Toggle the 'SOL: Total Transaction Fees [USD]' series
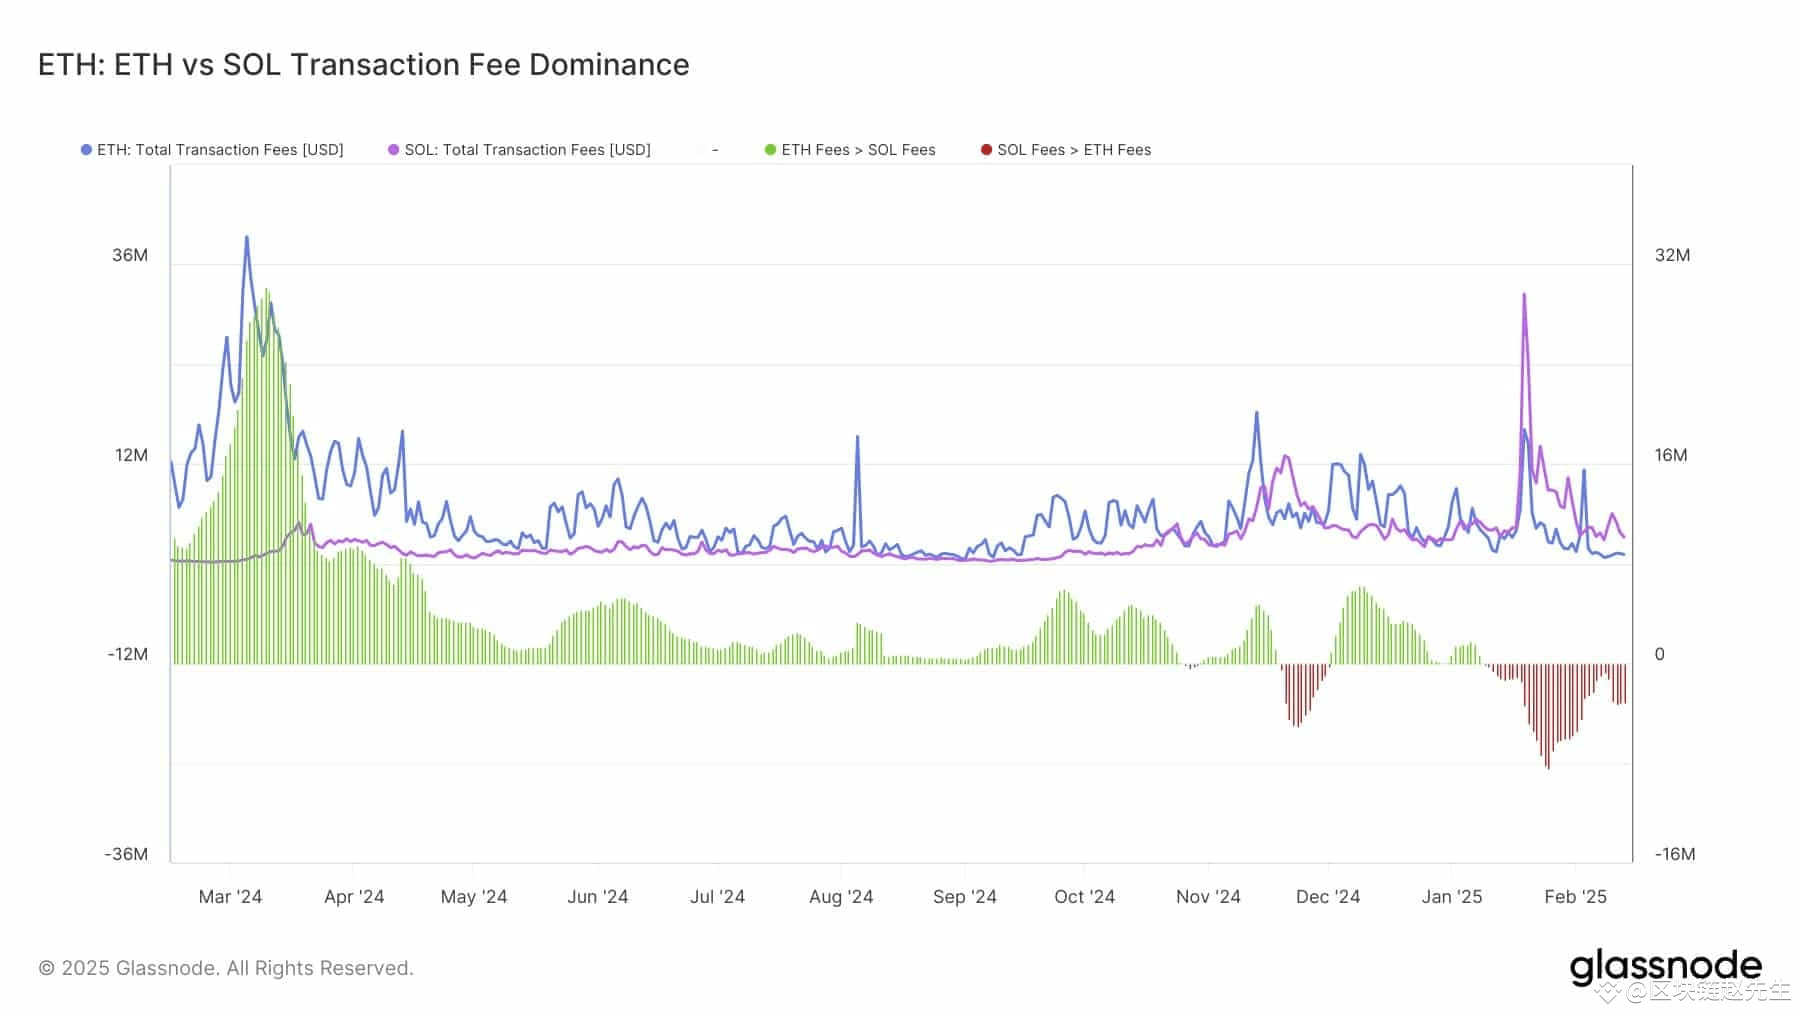1800x1013 pixels. click(x=530, y=149)
